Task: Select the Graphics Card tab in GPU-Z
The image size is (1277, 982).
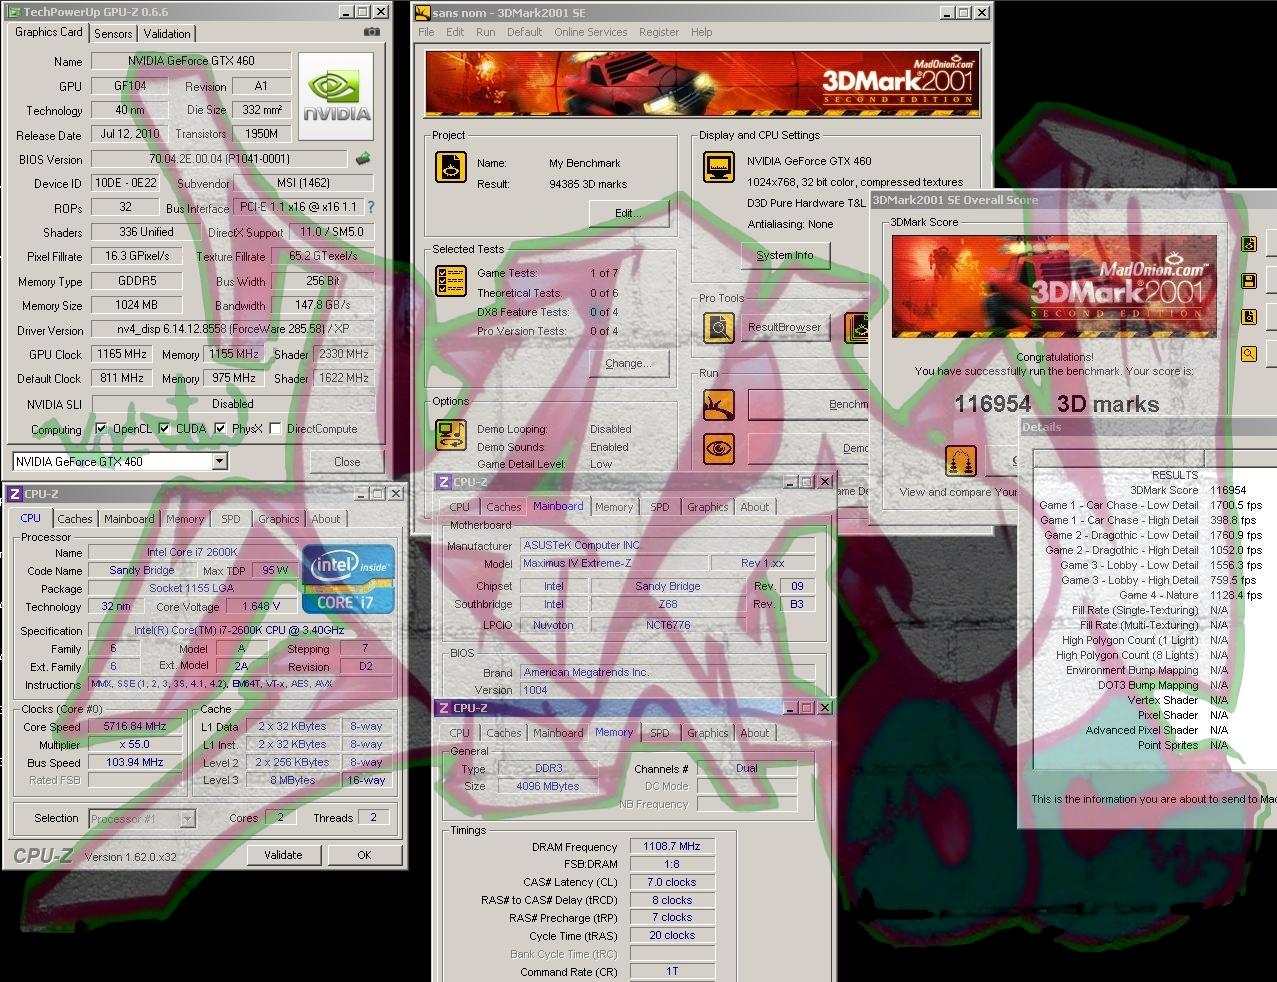Action: click(49, 32)
